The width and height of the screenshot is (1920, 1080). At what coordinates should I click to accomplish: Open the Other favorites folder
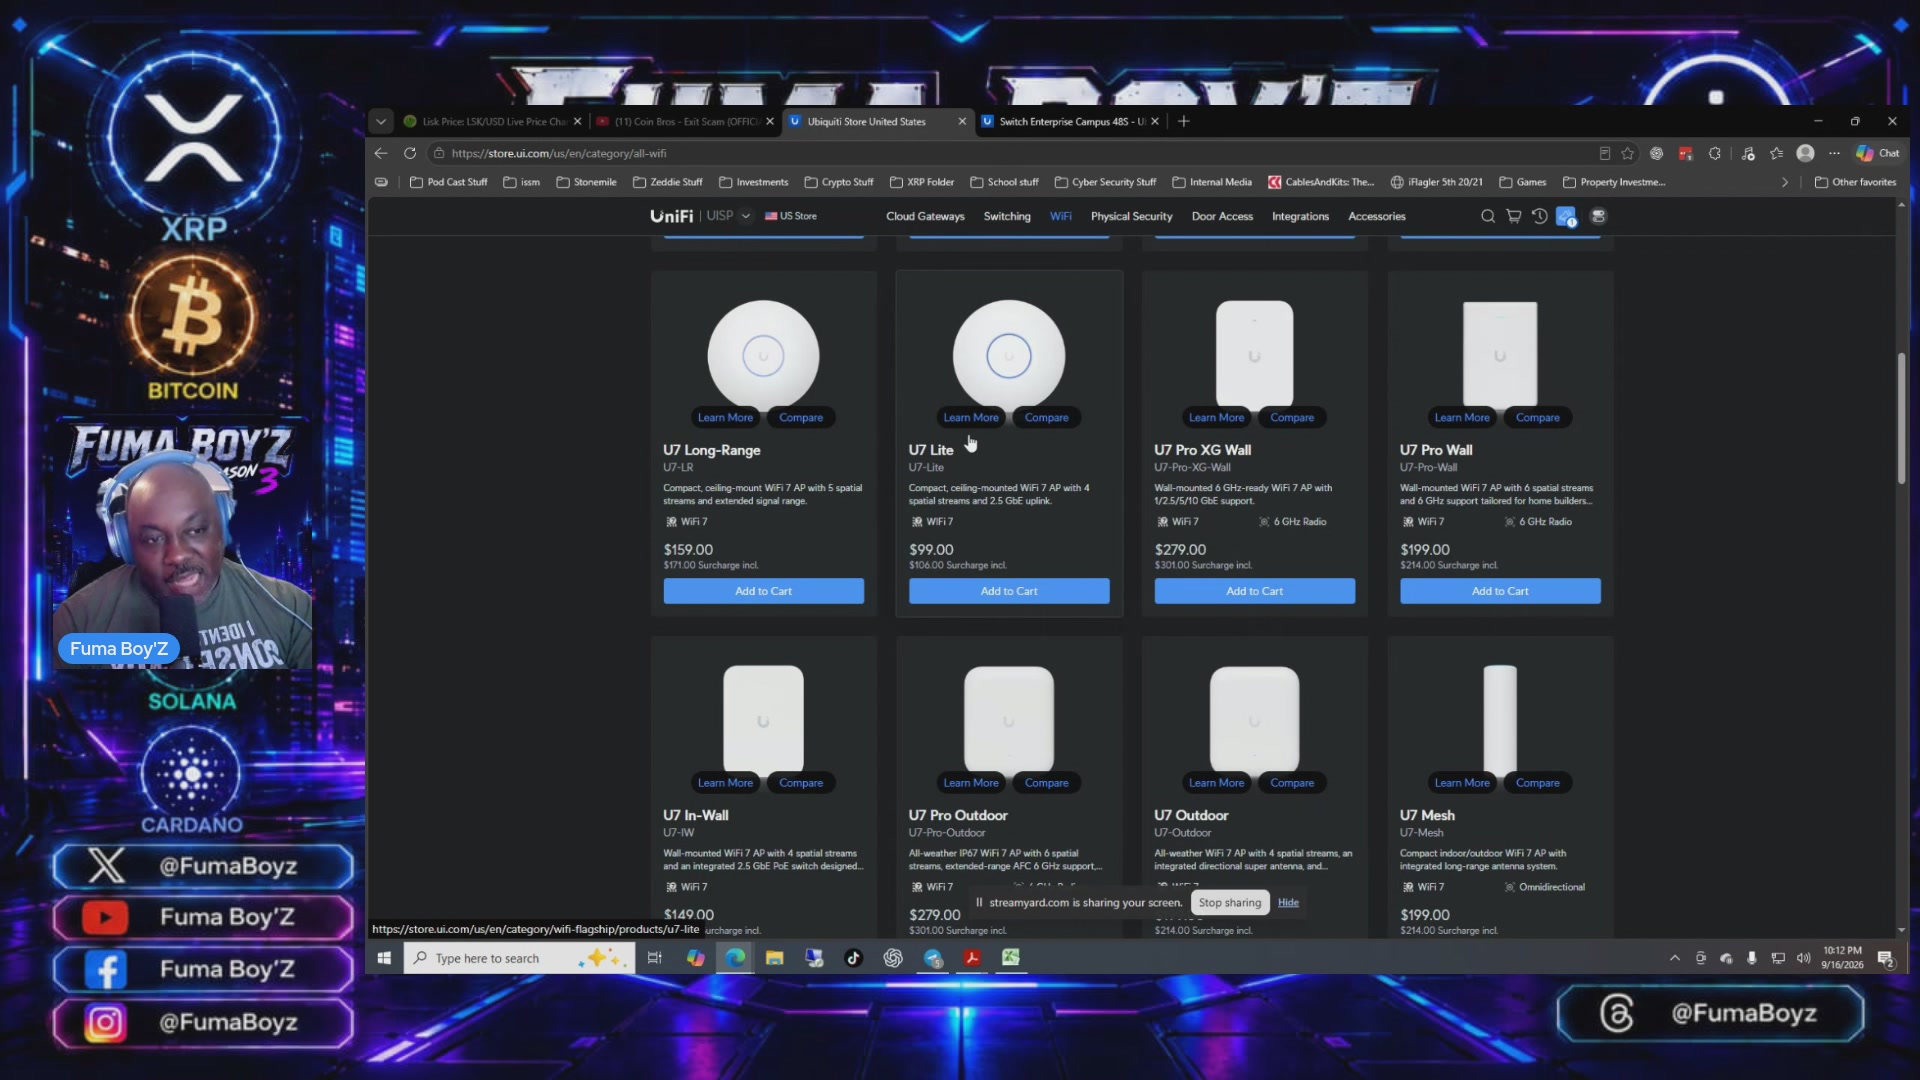tap(1856, 182)
